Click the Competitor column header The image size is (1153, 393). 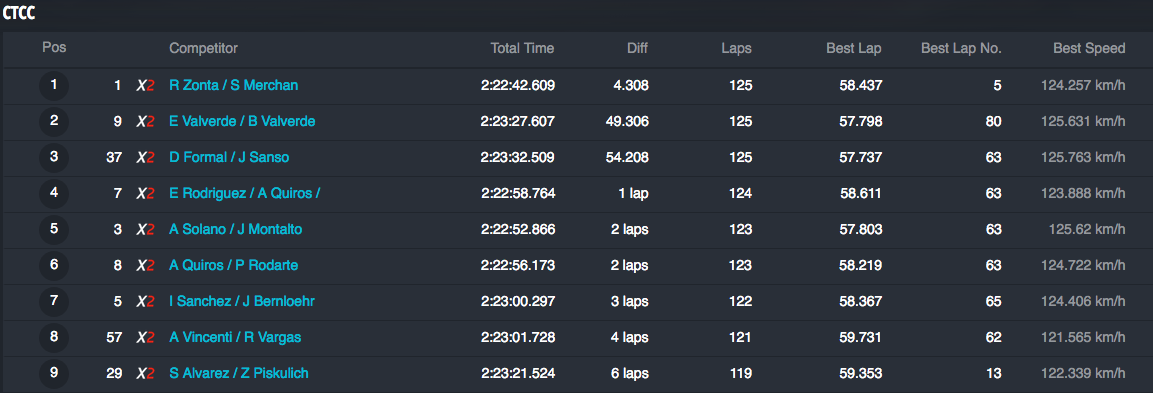click(204, 49)
